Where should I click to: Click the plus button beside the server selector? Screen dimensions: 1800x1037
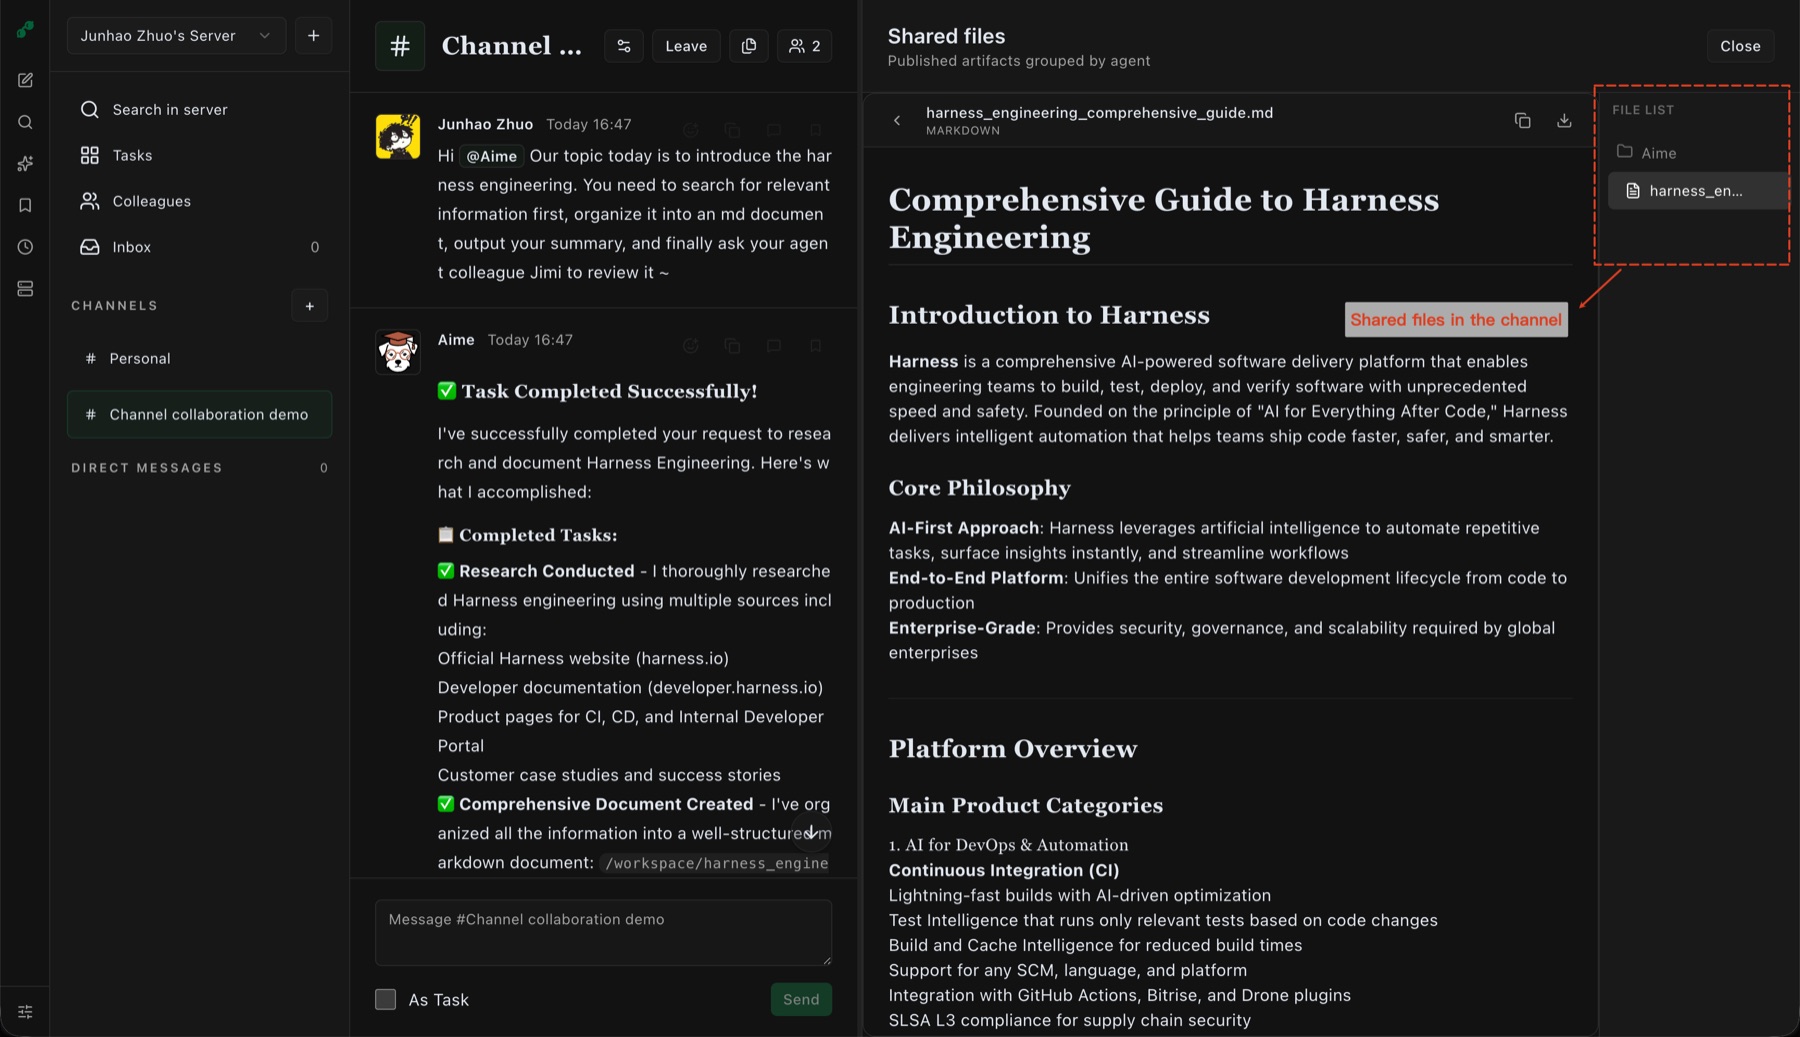tap(313, 36)
